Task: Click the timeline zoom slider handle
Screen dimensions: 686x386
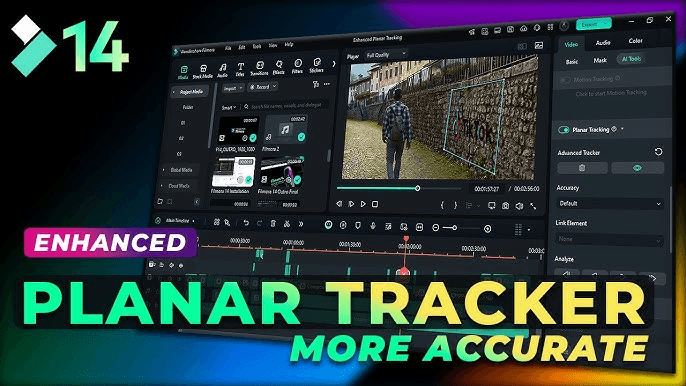Action: (455, 228)
